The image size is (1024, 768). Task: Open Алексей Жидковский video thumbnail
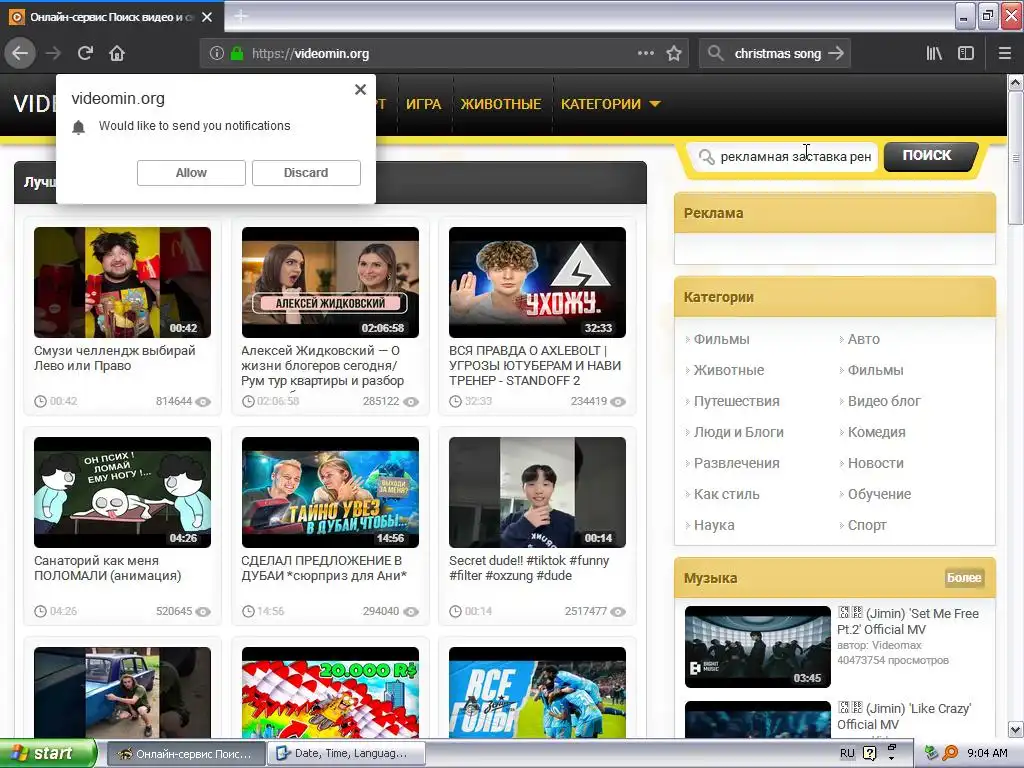tap(330, 282)
